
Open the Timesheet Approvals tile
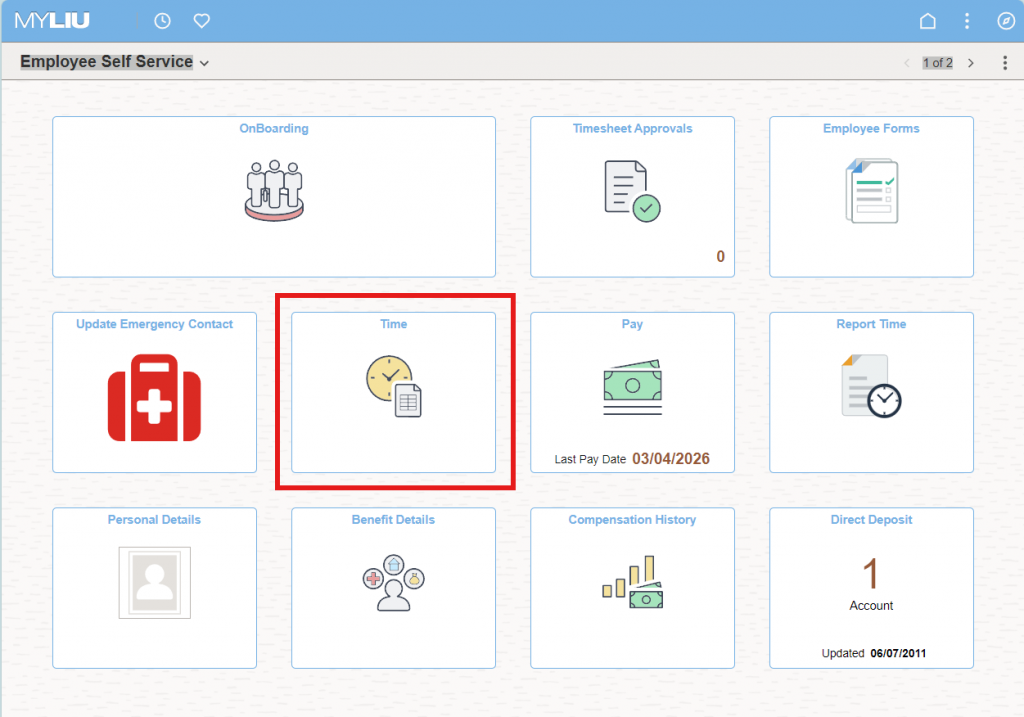click(x=632, y=196)
